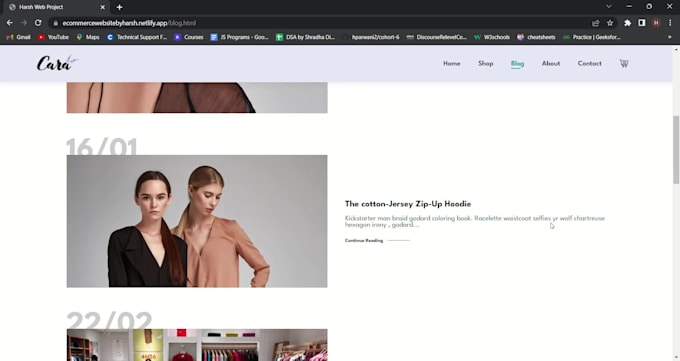Click the Cara logo
This screenshot has height=361, width=680.
[x=57, y=63]
